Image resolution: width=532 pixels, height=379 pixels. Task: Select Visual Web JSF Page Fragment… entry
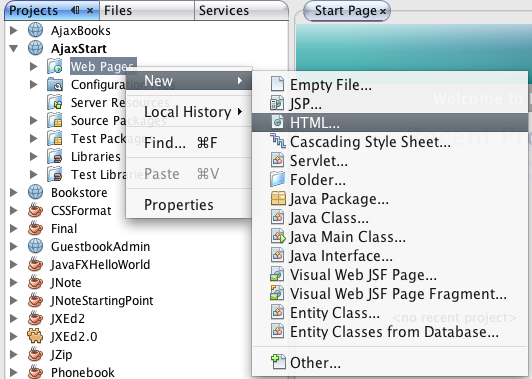pyautogui.click(x=390, y=293)
